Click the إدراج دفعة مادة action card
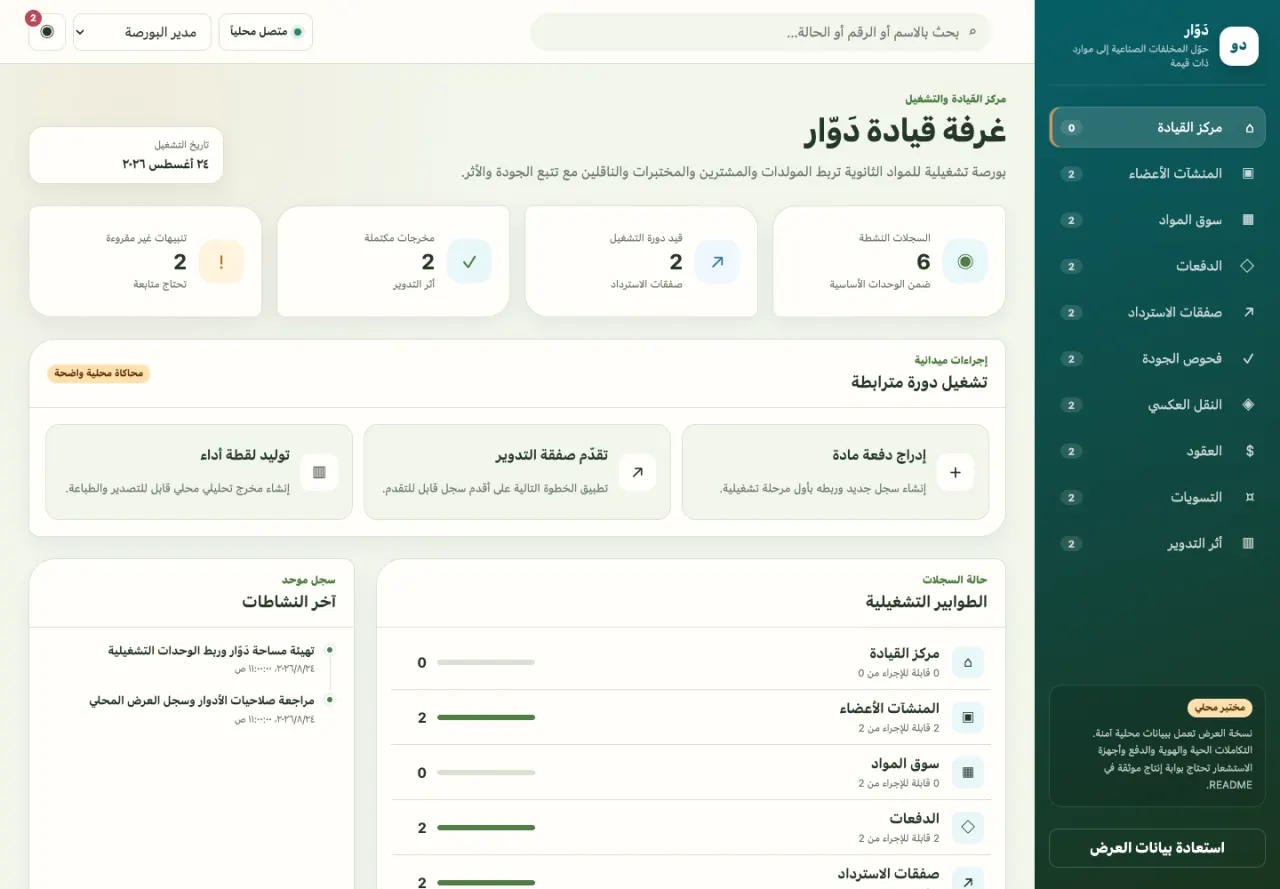Image resolution: width=1280 pixels, height=889 pixels. [x=835, y=472]
